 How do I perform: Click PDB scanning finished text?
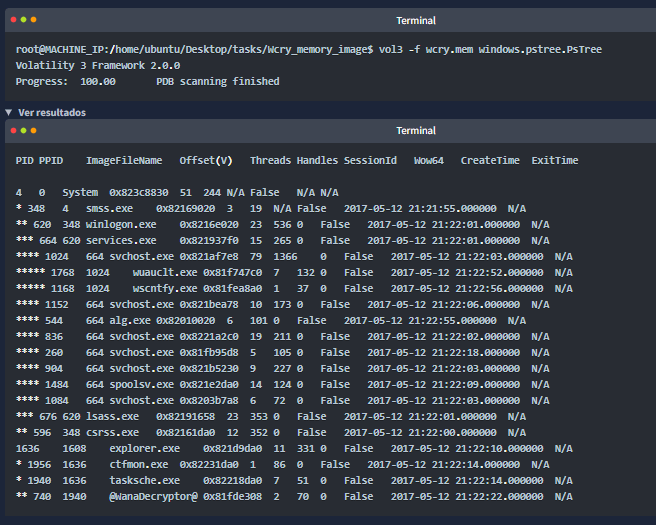coord(218,81)
